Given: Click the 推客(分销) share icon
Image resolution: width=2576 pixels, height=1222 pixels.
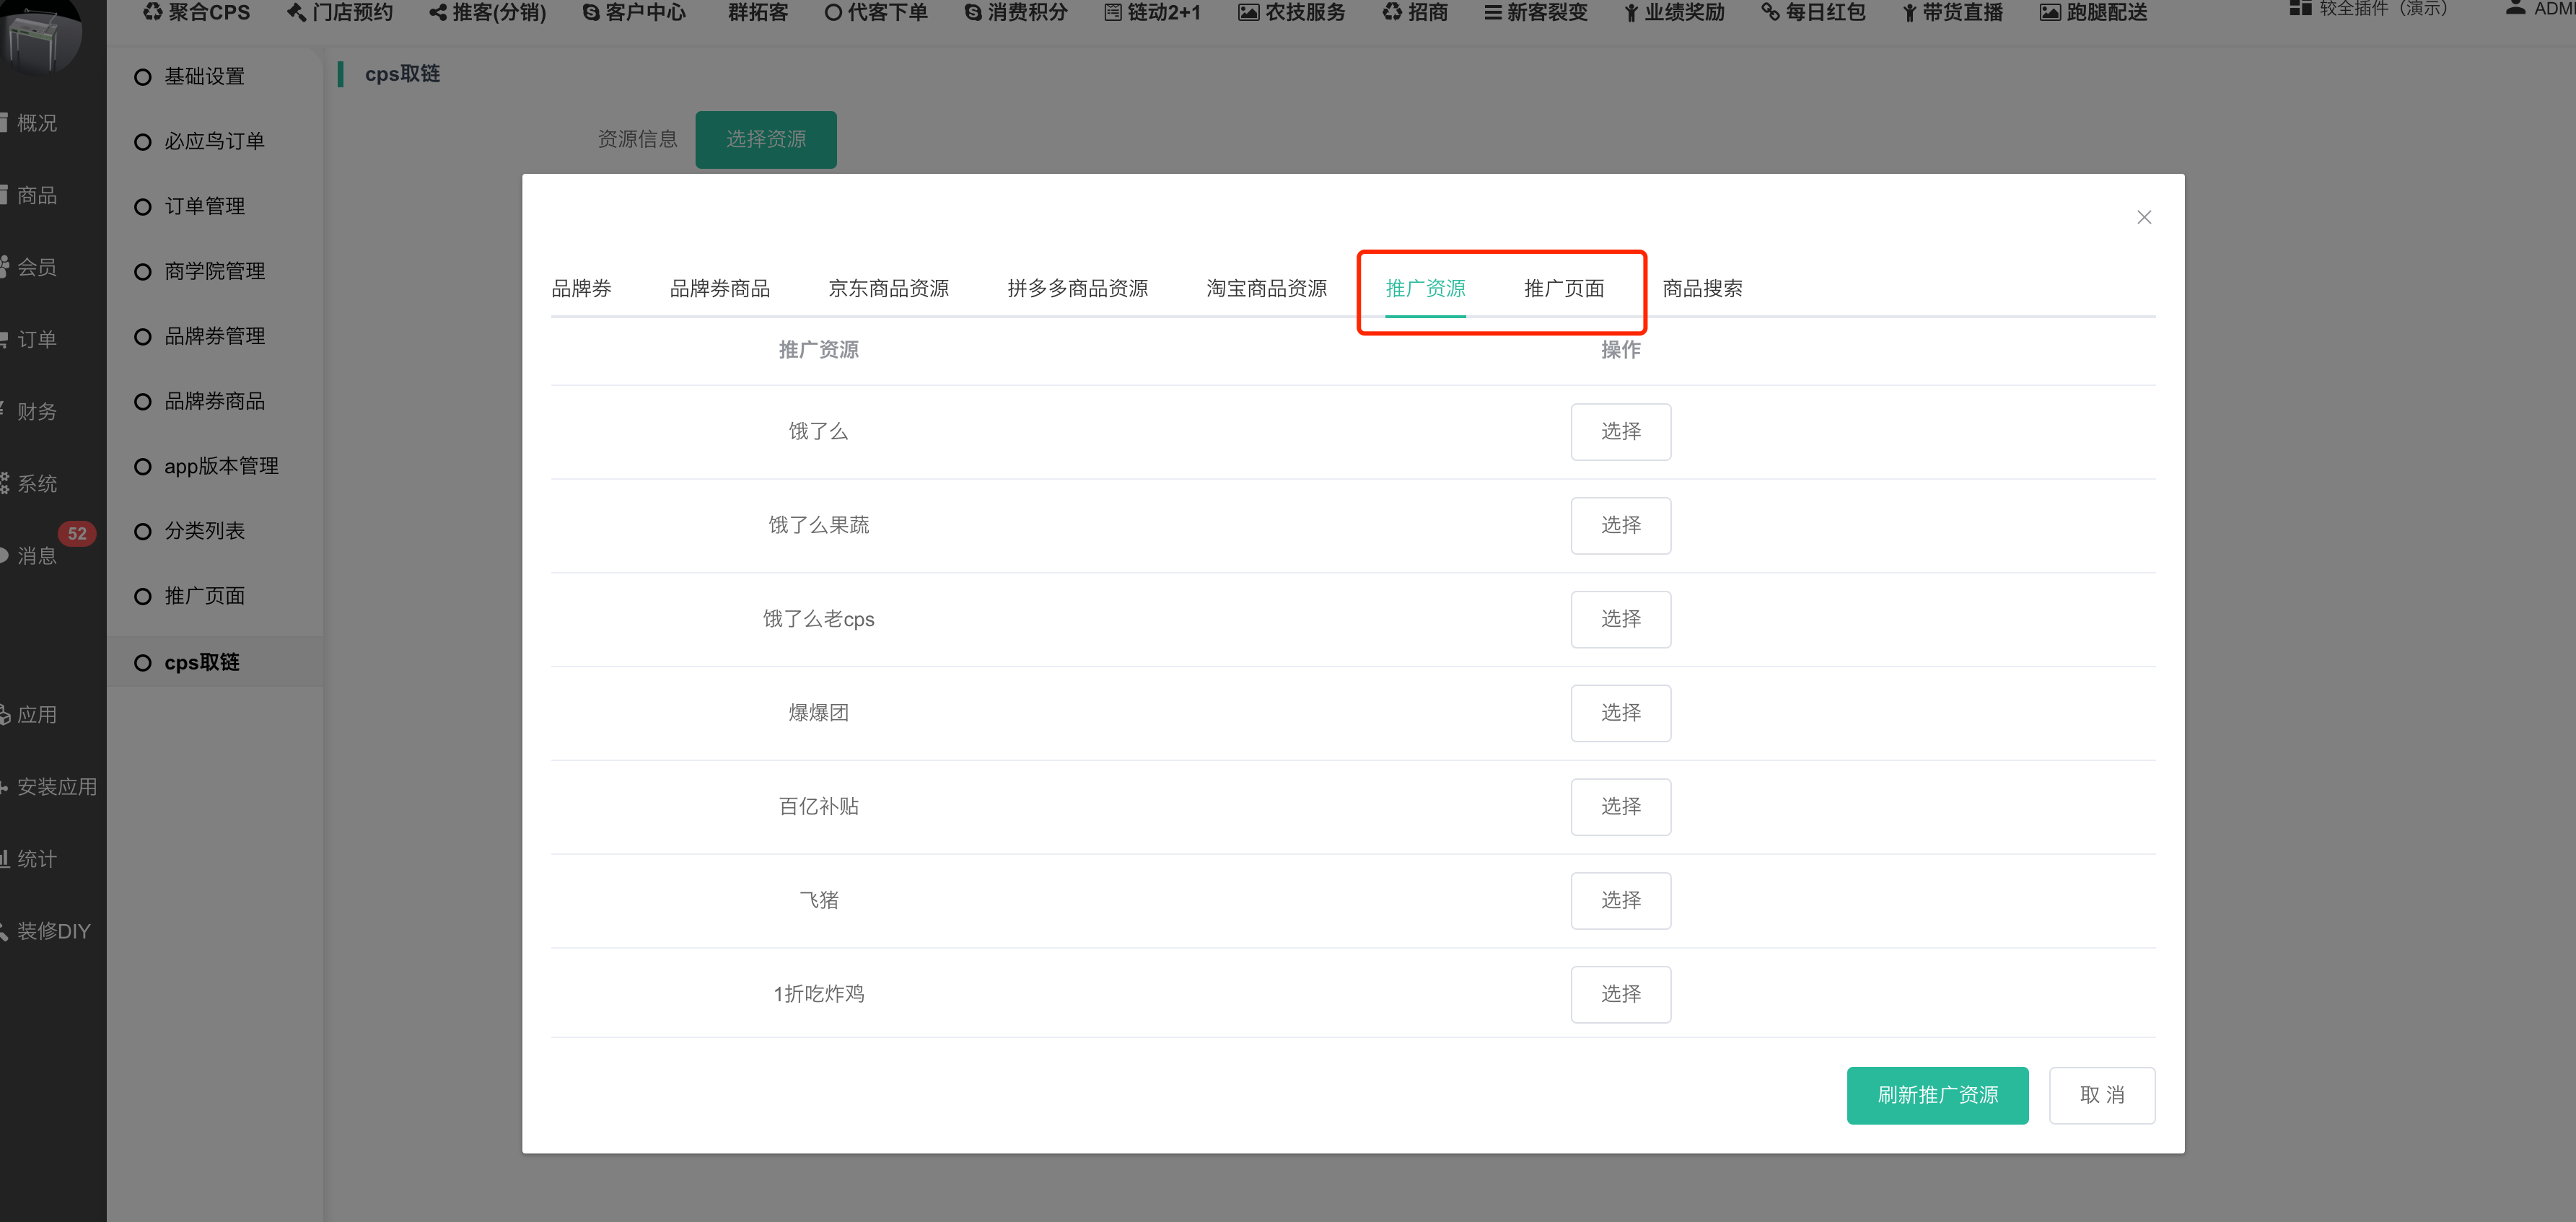Looking at the screenshot, I should [437, 13].
